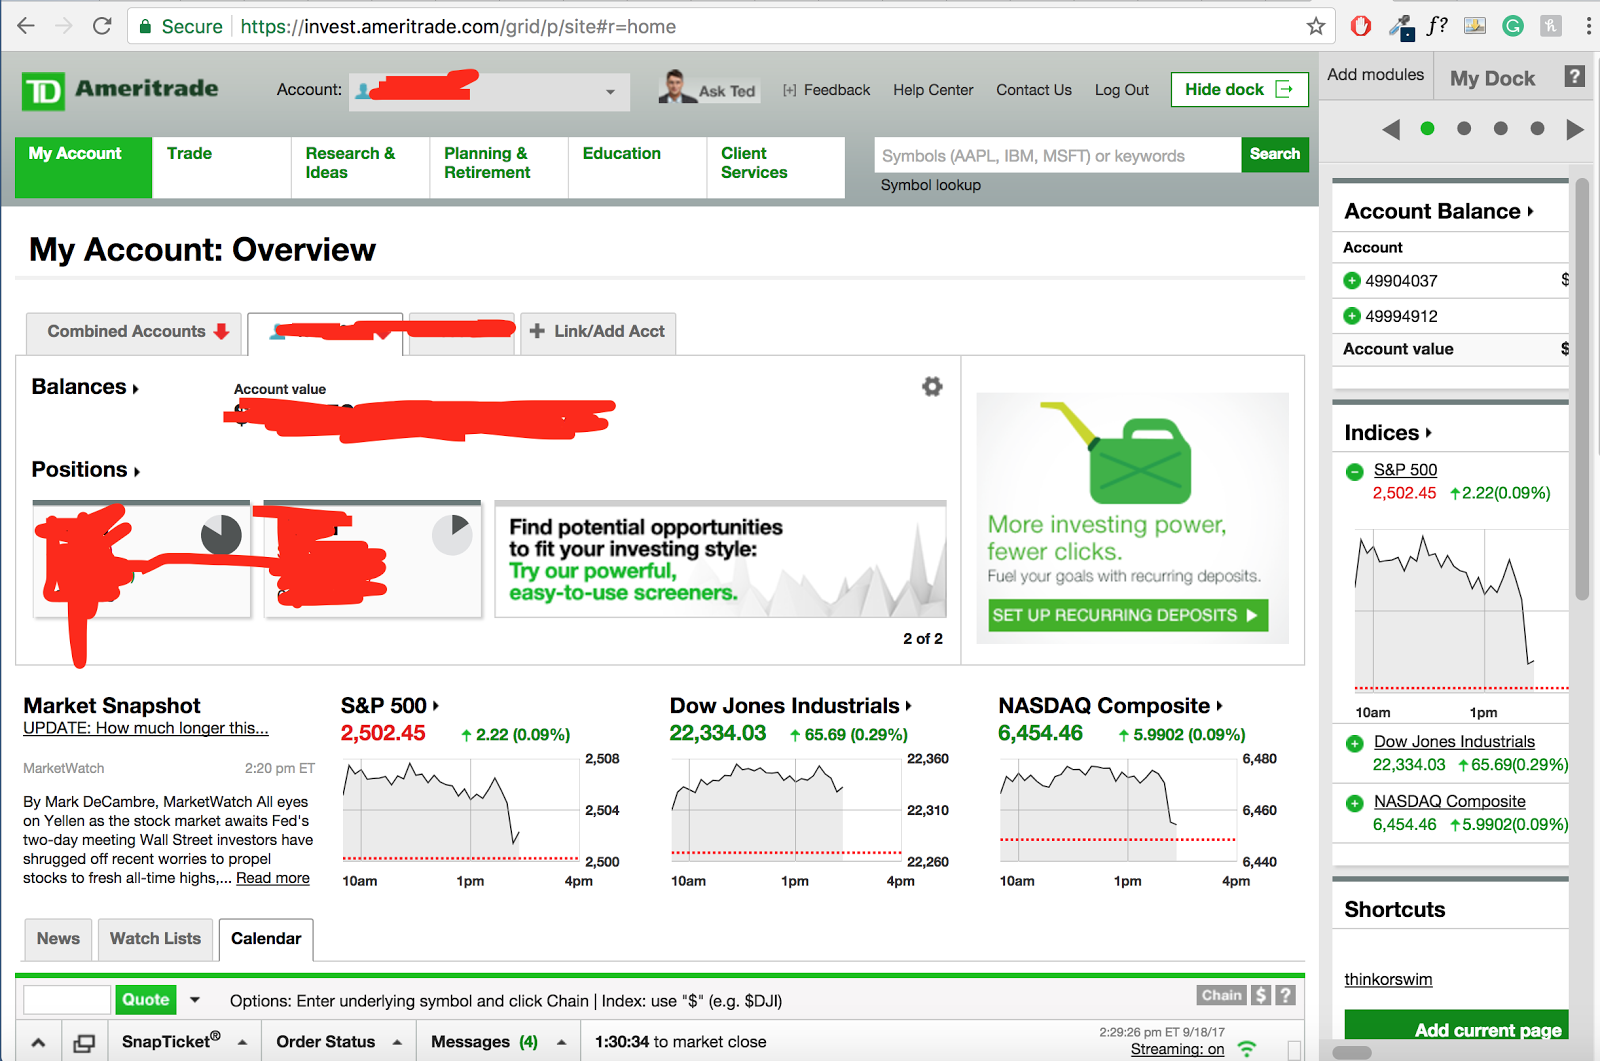Viewport: 1600px width, 1061px height.
Task: Open the Grammarly extension icon
Action: pyautogui.click(x=1513, y=26)
